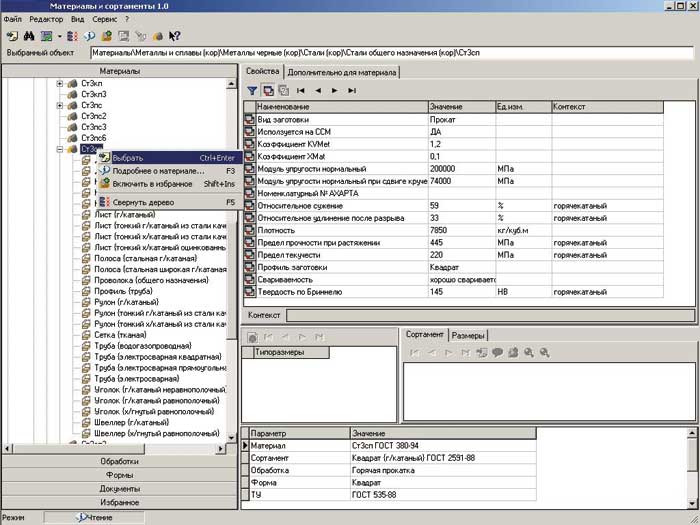Go to last property record
Screen dimensions: 700x525
click(x=352, y=91)
